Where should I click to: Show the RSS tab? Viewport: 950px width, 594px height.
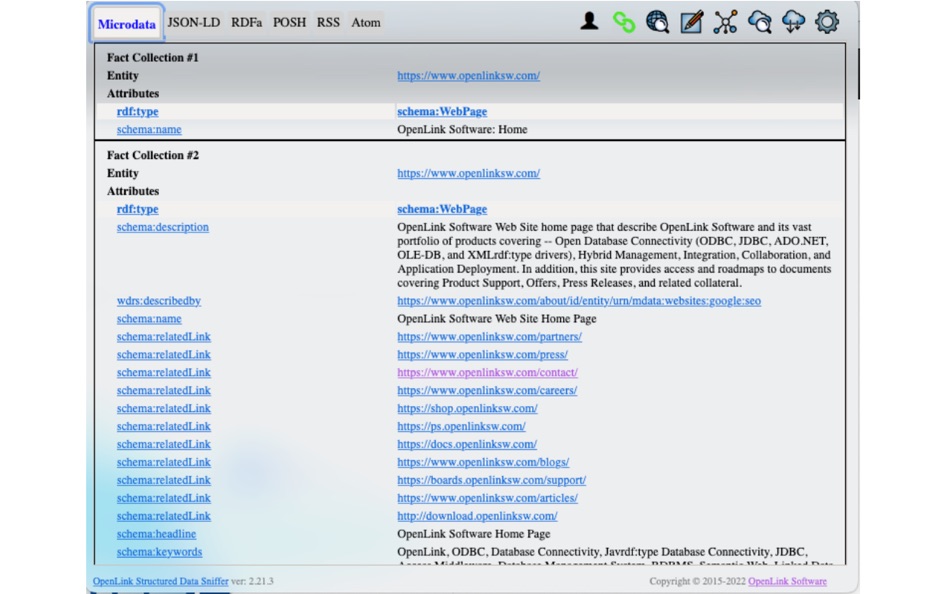tap(328, 22)
